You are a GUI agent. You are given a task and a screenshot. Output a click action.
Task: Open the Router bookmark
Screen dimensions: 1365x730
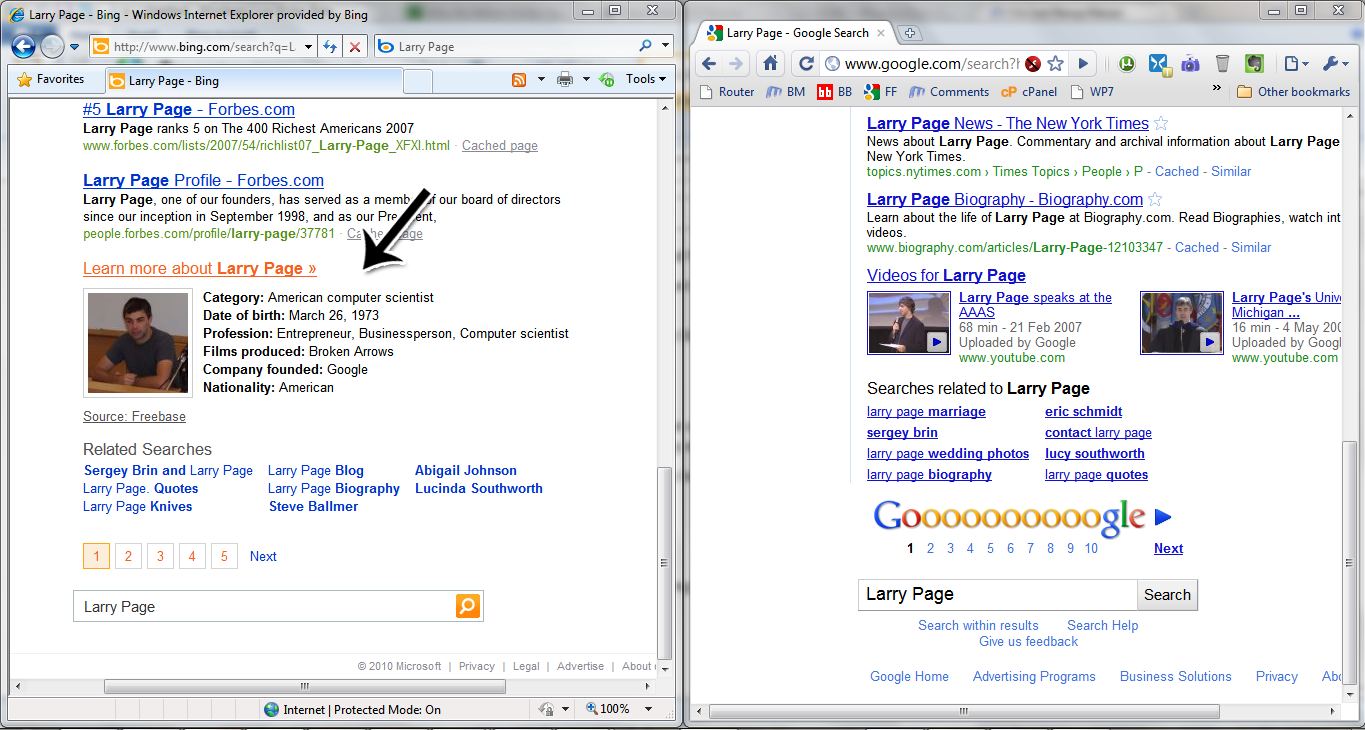pos(726,92)
